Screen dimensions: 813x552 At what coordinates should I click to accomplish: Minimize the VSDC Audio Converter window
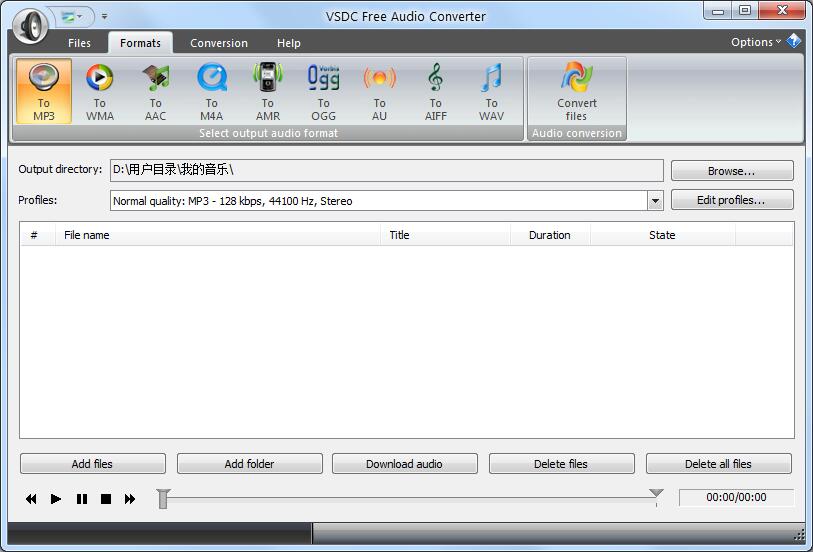pyautogui.click(x=718, y=10)
